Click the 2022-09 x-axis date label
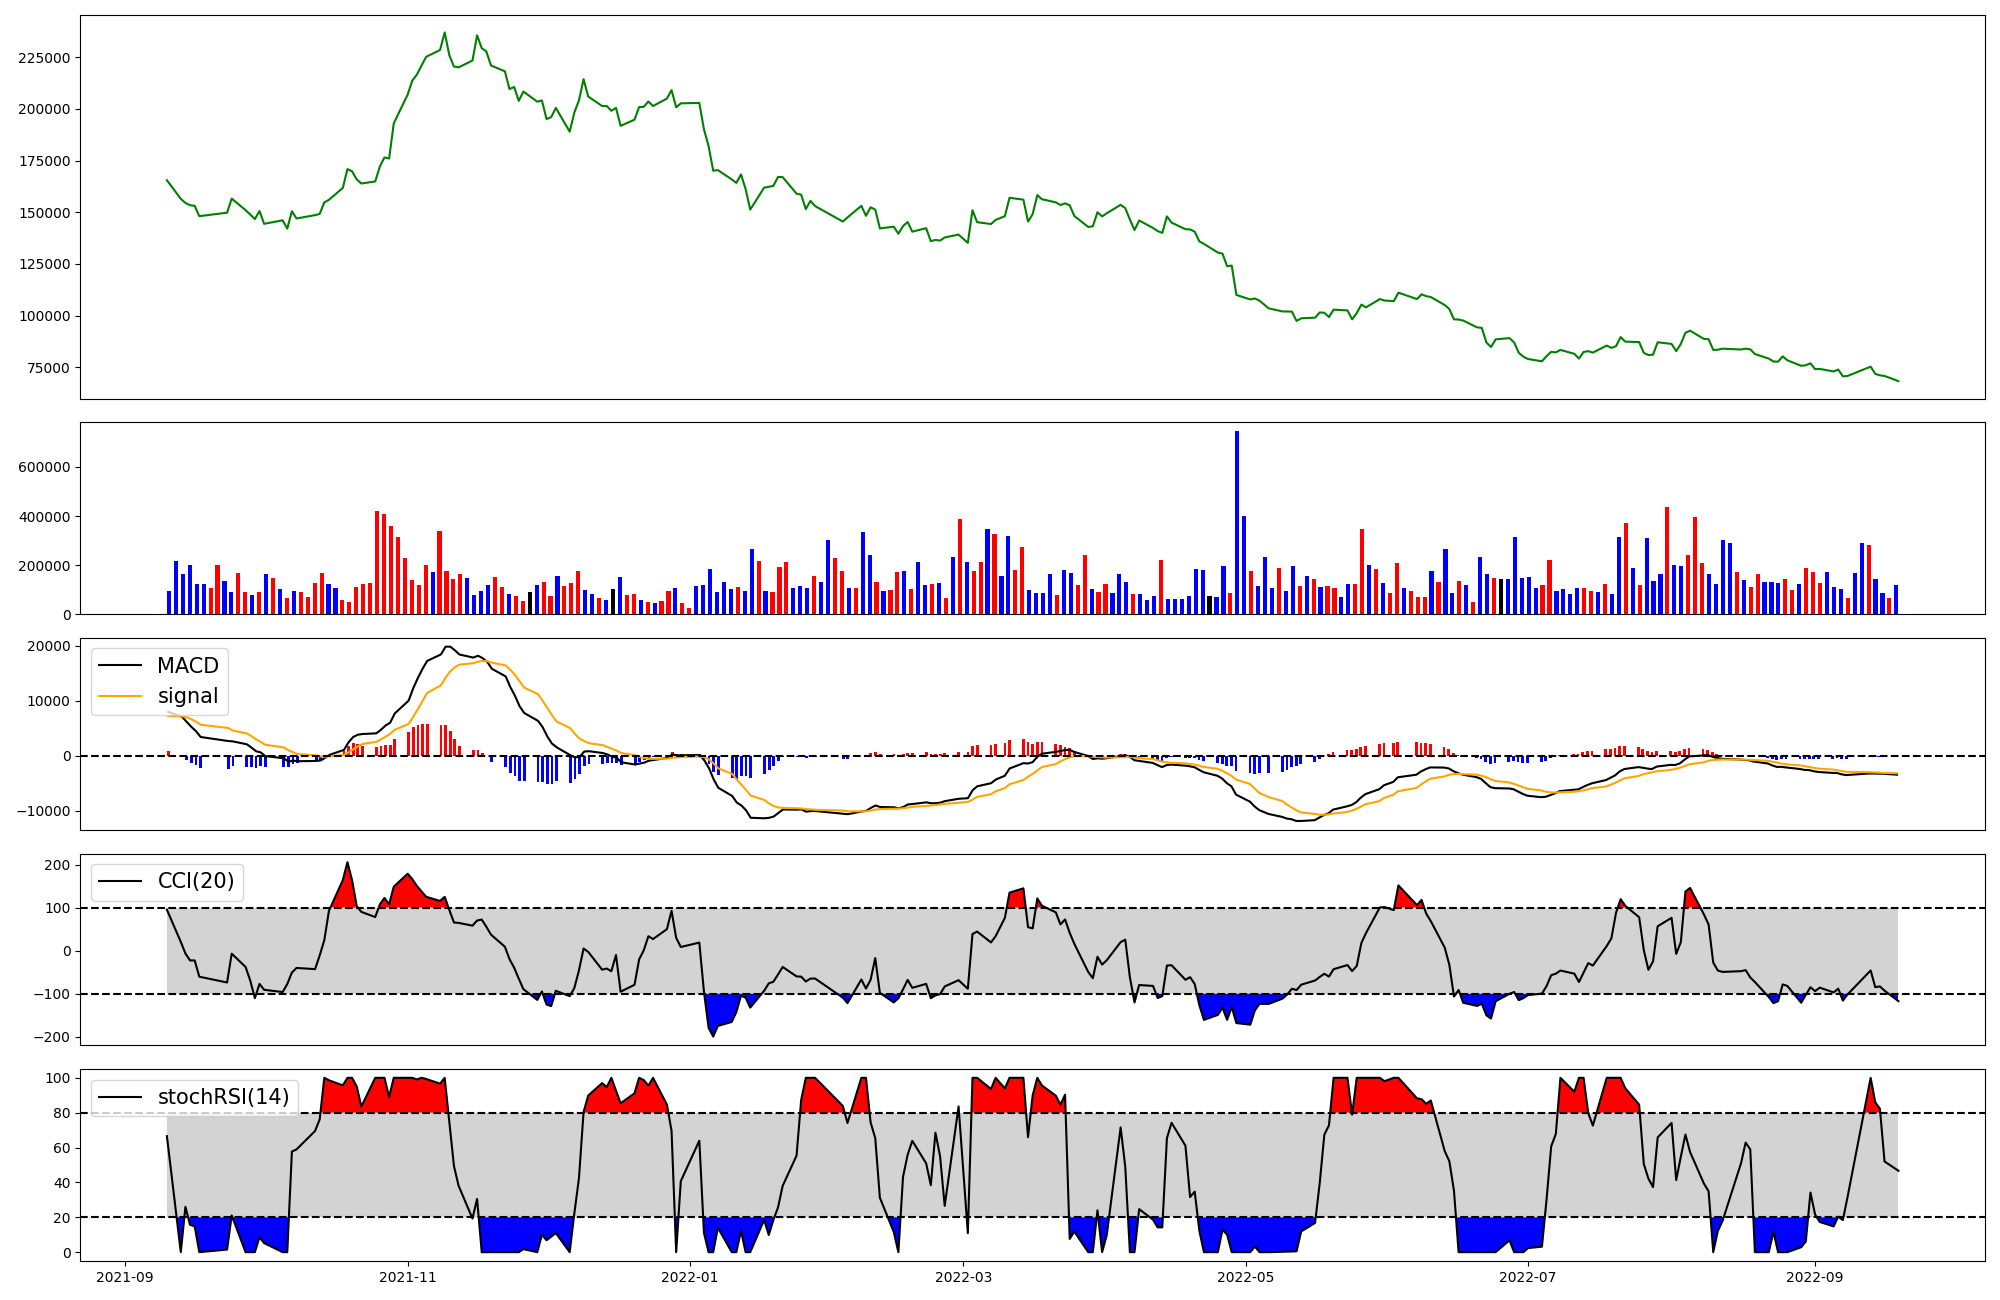 (1813, 1277)
